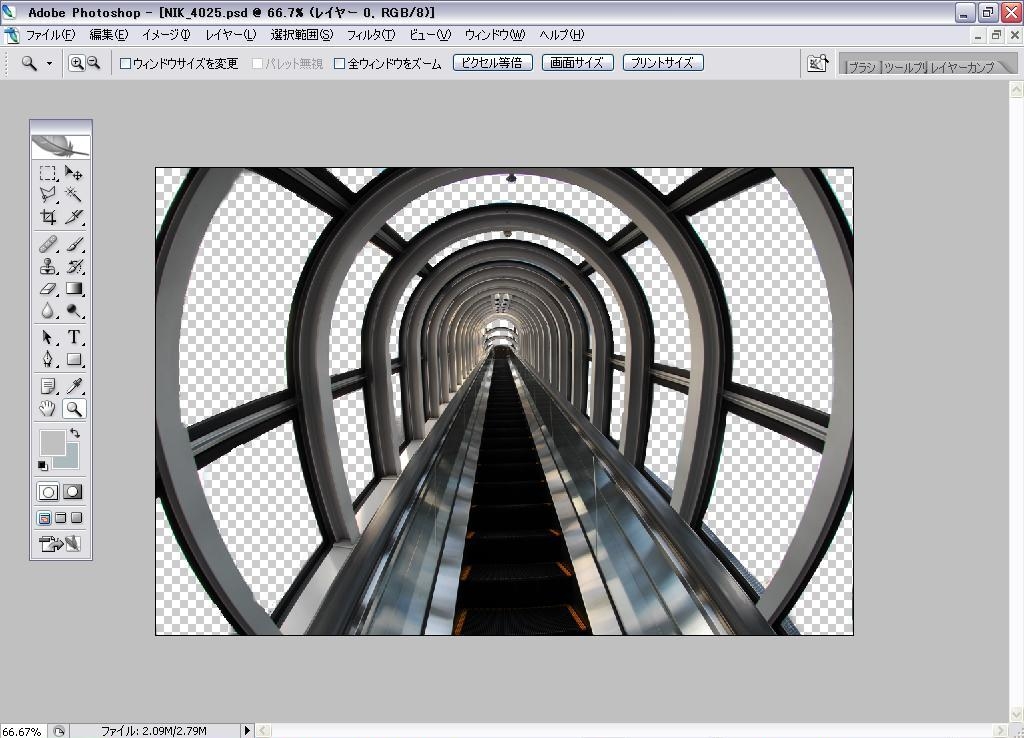Select the Rectangle shape tool
The width and height of the screenshot is (1024, 738).
[74, 359]
